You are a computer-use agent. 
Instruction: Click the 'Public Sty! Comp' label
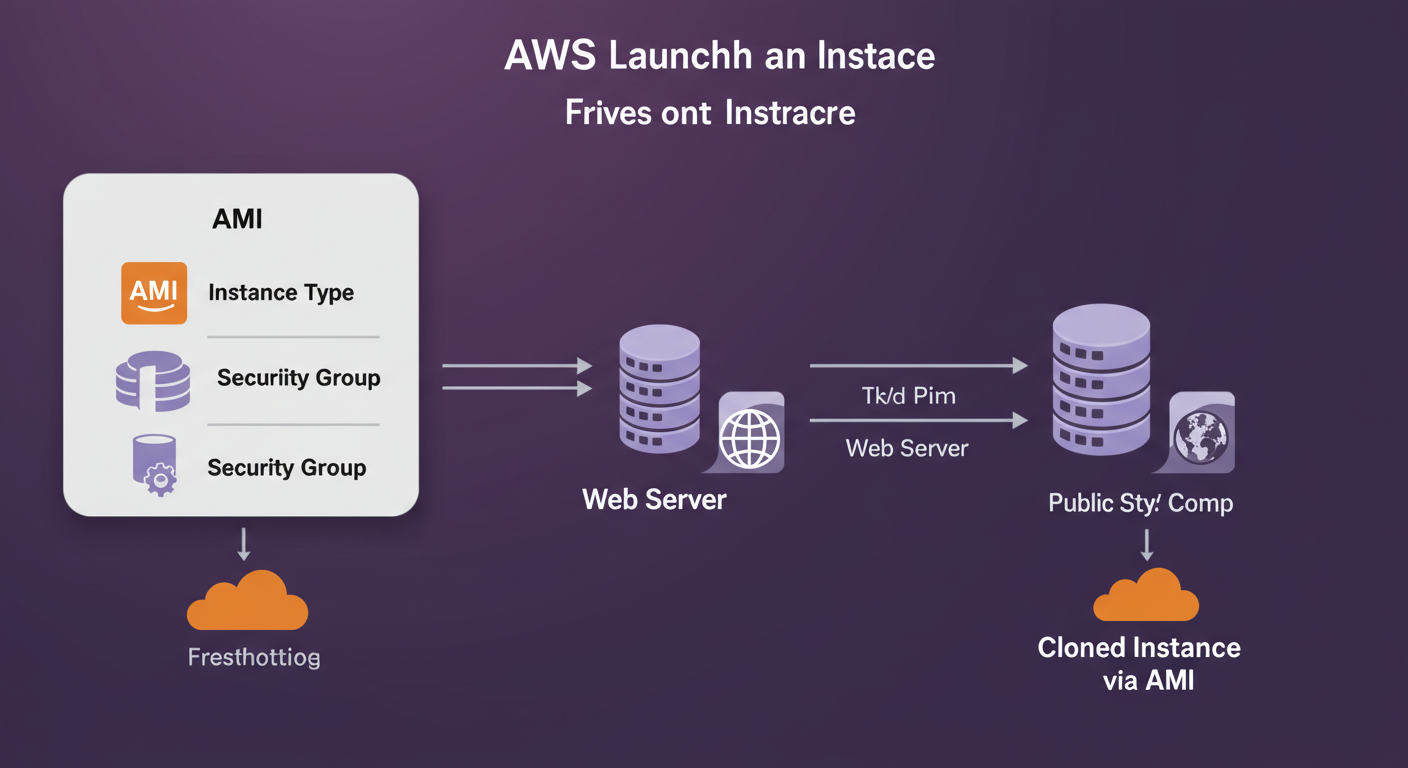point(1141,502)
